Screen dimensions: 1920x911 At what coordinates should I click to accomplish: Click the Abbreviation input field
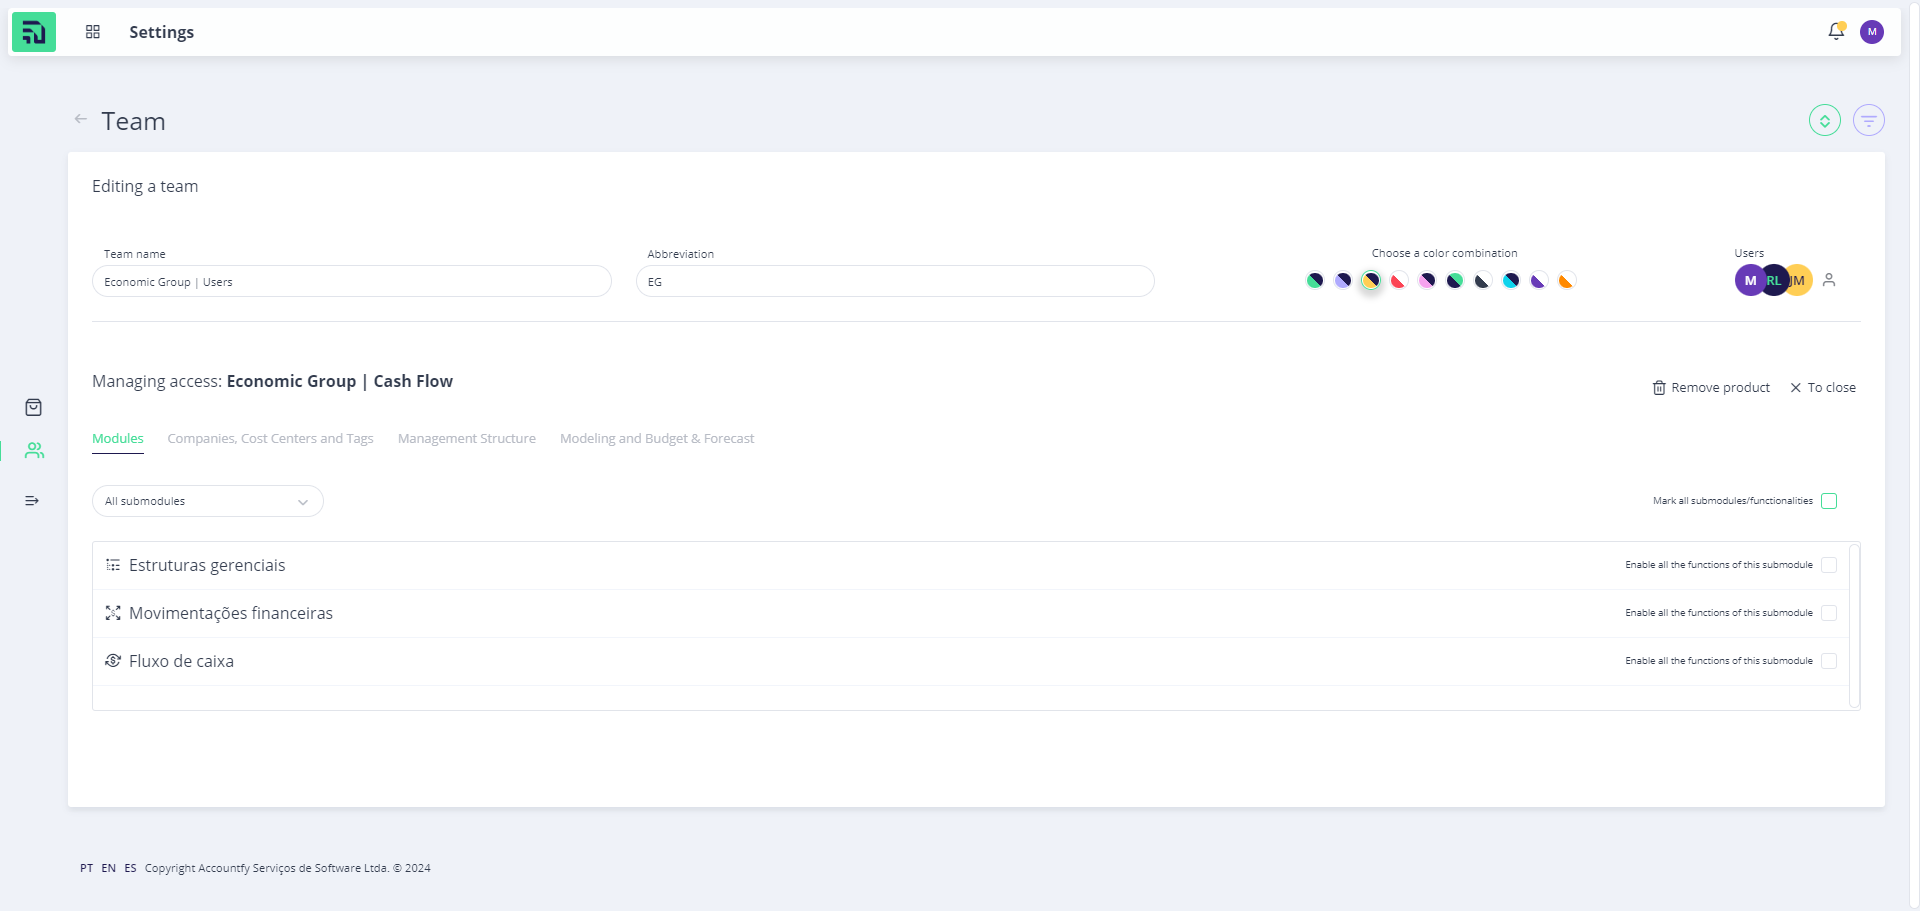895,282
